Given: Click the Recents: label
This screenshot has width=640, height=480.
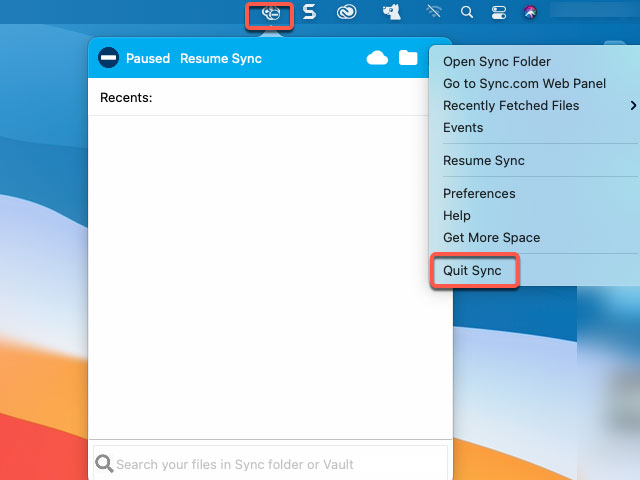Looking at the screenshot, I should (126, 98).
